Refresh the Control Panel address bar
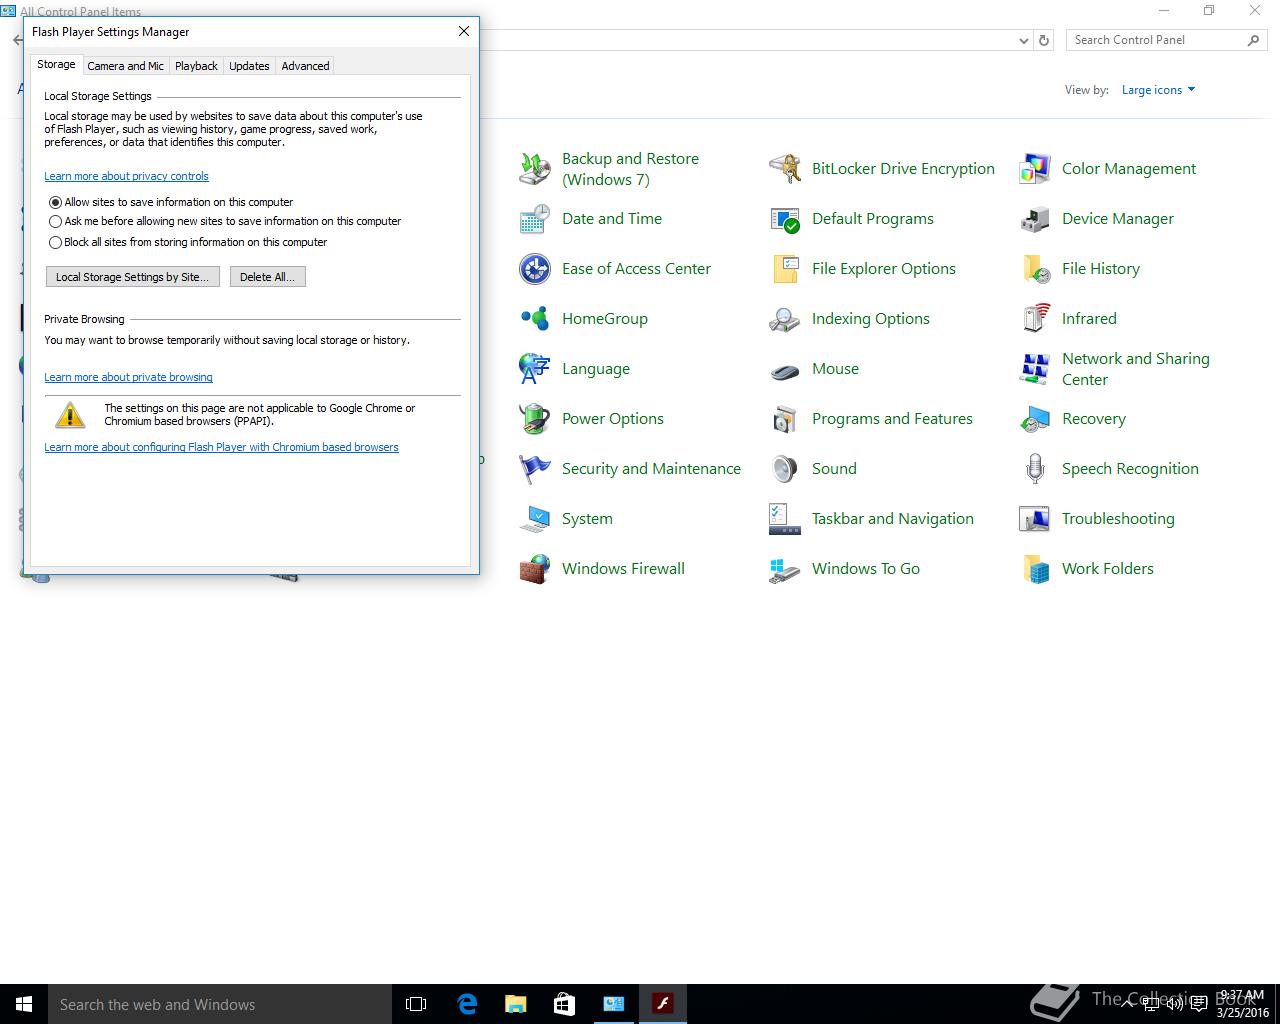 pos(1044,41)
